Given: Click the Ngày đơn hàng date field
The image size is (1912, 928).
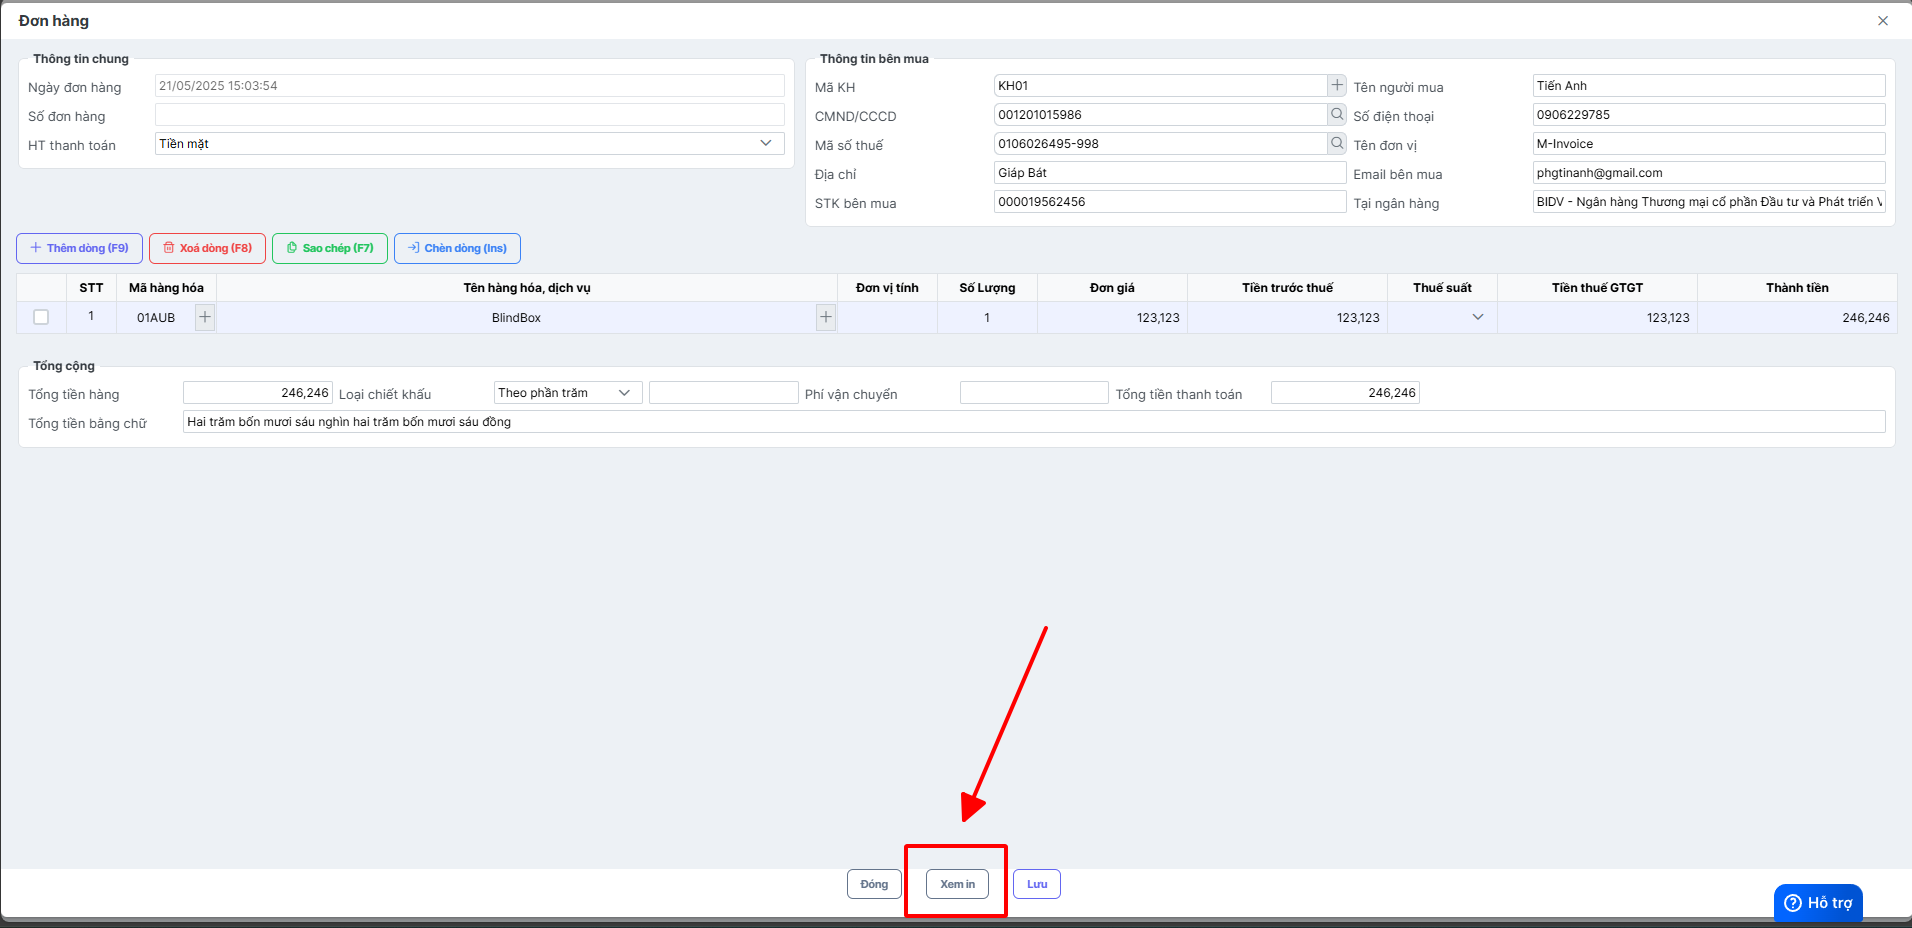Looking at the screenshot, I should click(470, 86).
